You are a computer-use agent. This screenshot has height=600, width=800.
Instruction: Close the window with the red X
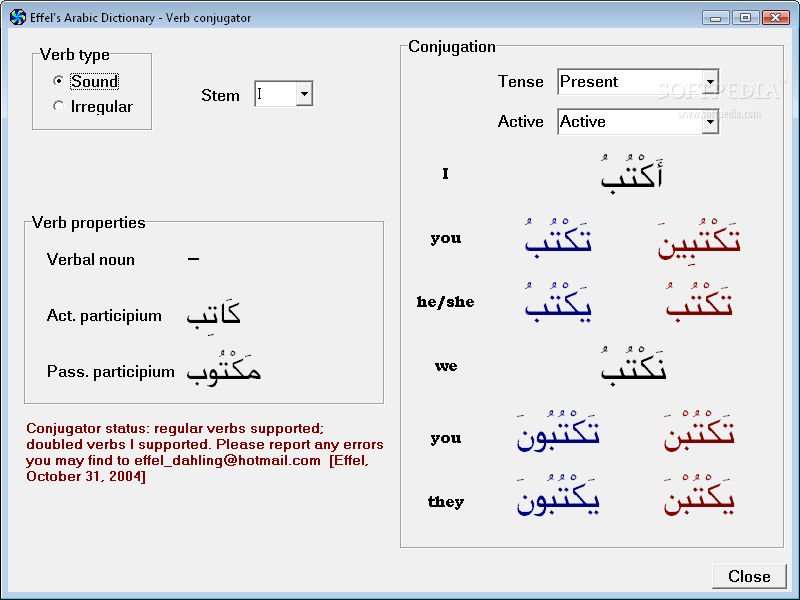coord(776,18)
